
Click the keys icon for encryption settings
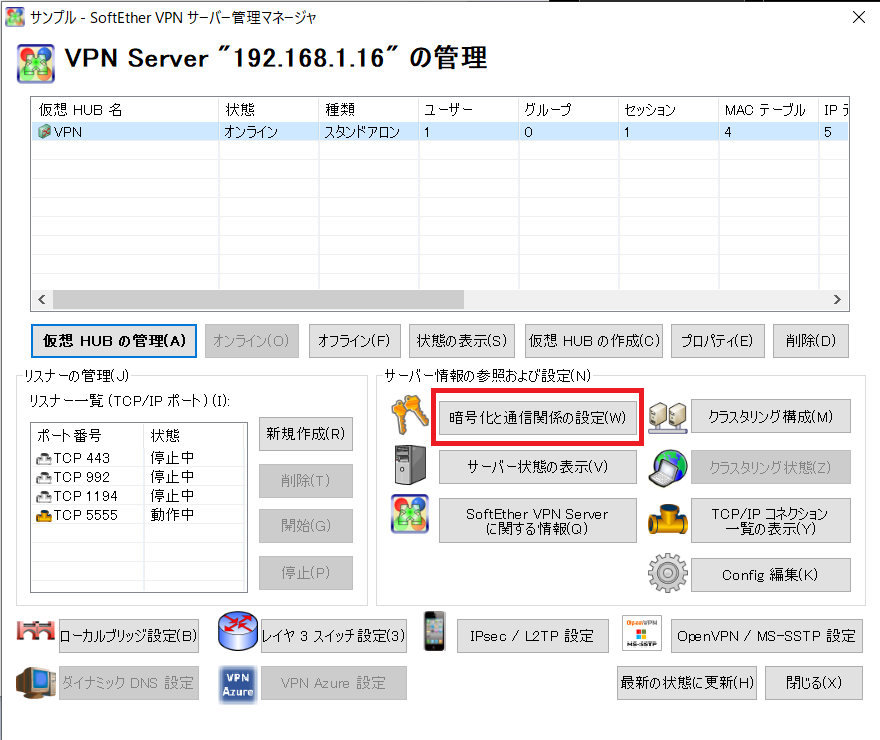coord(410,415)
